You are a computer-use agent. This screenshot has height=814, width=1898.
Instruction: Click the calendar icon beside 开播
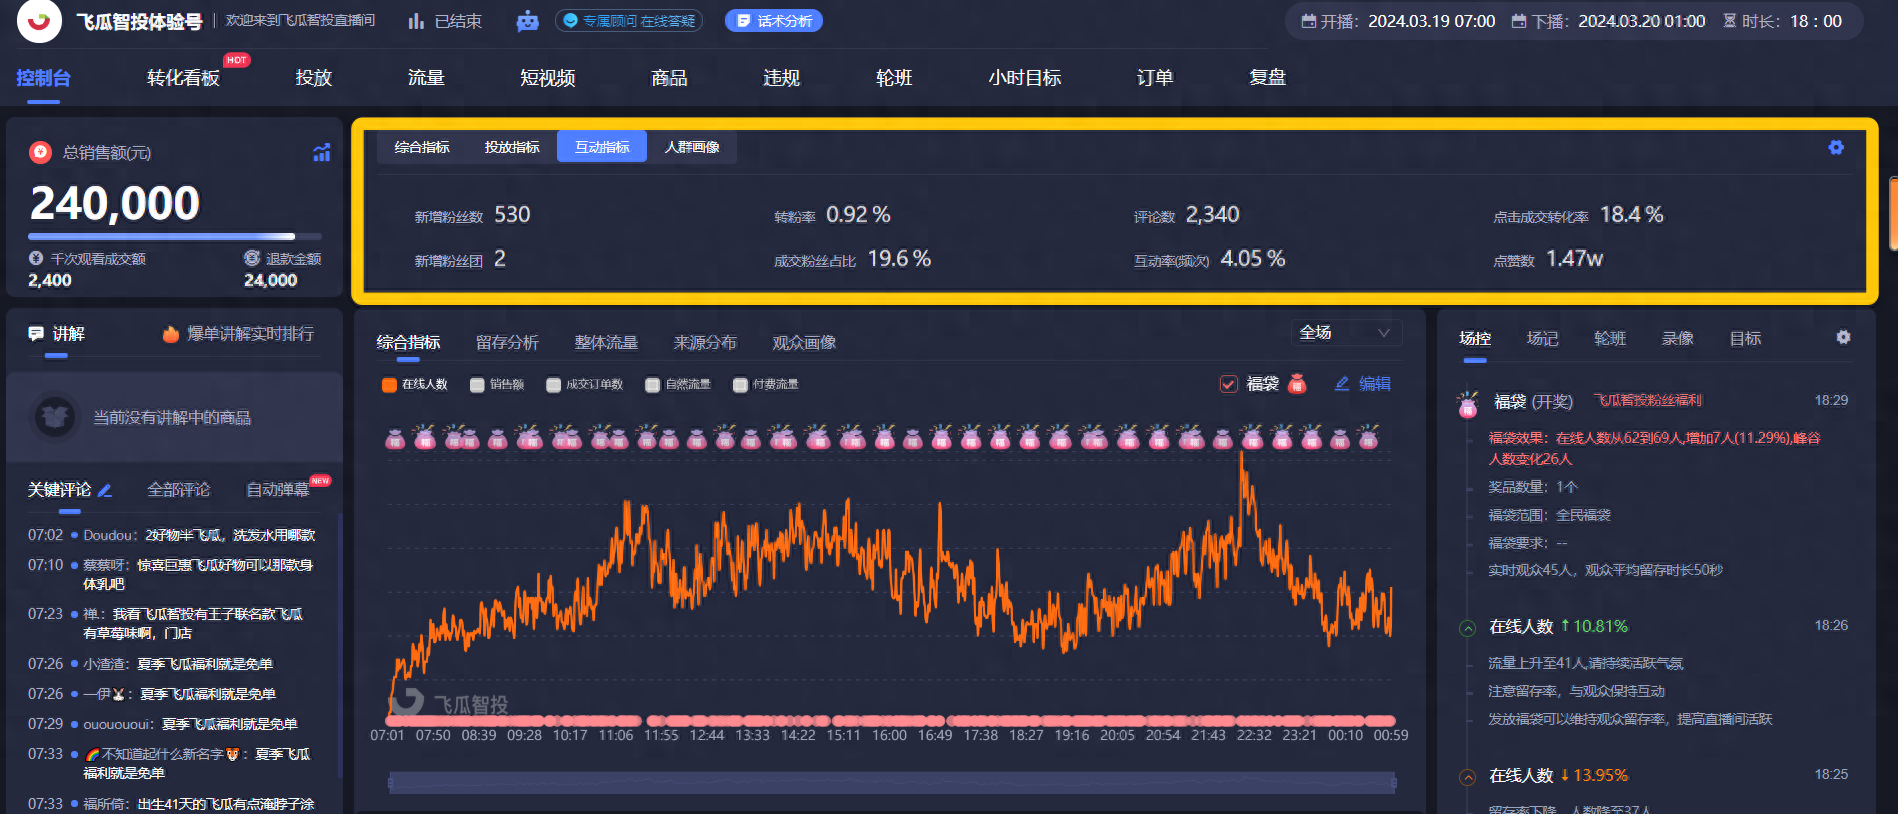click(x=1308, y=21)
